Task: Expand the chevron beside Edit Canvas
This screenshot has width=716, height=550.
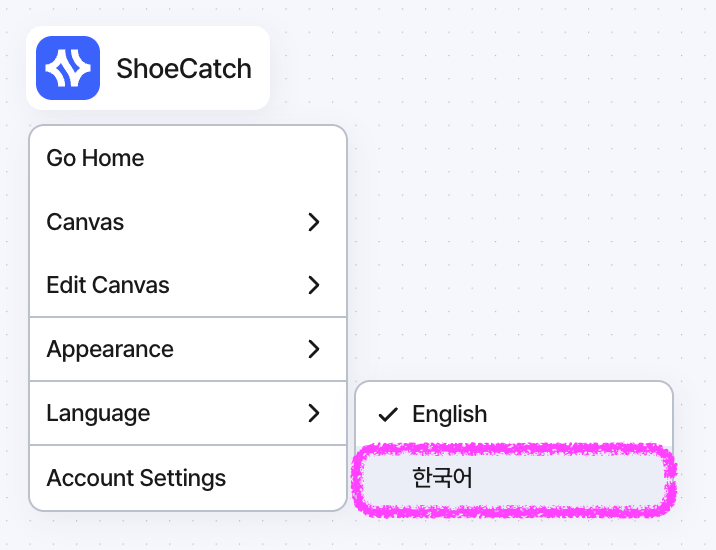Action: (313, 285)
